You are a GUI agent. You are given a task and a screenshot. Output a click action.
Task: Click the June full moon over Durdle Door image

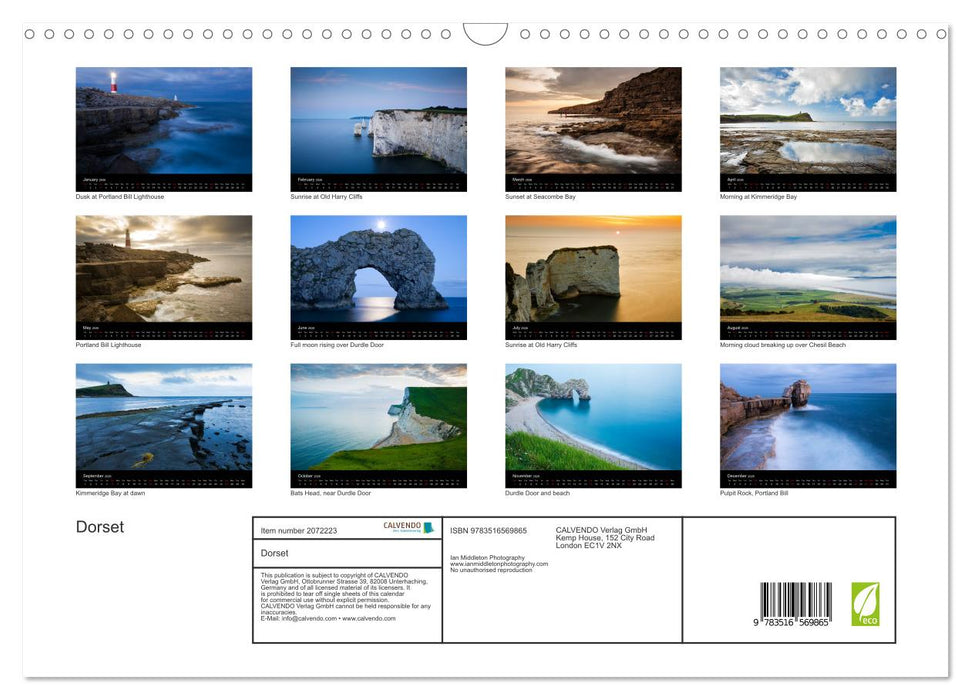coord(378,274)
